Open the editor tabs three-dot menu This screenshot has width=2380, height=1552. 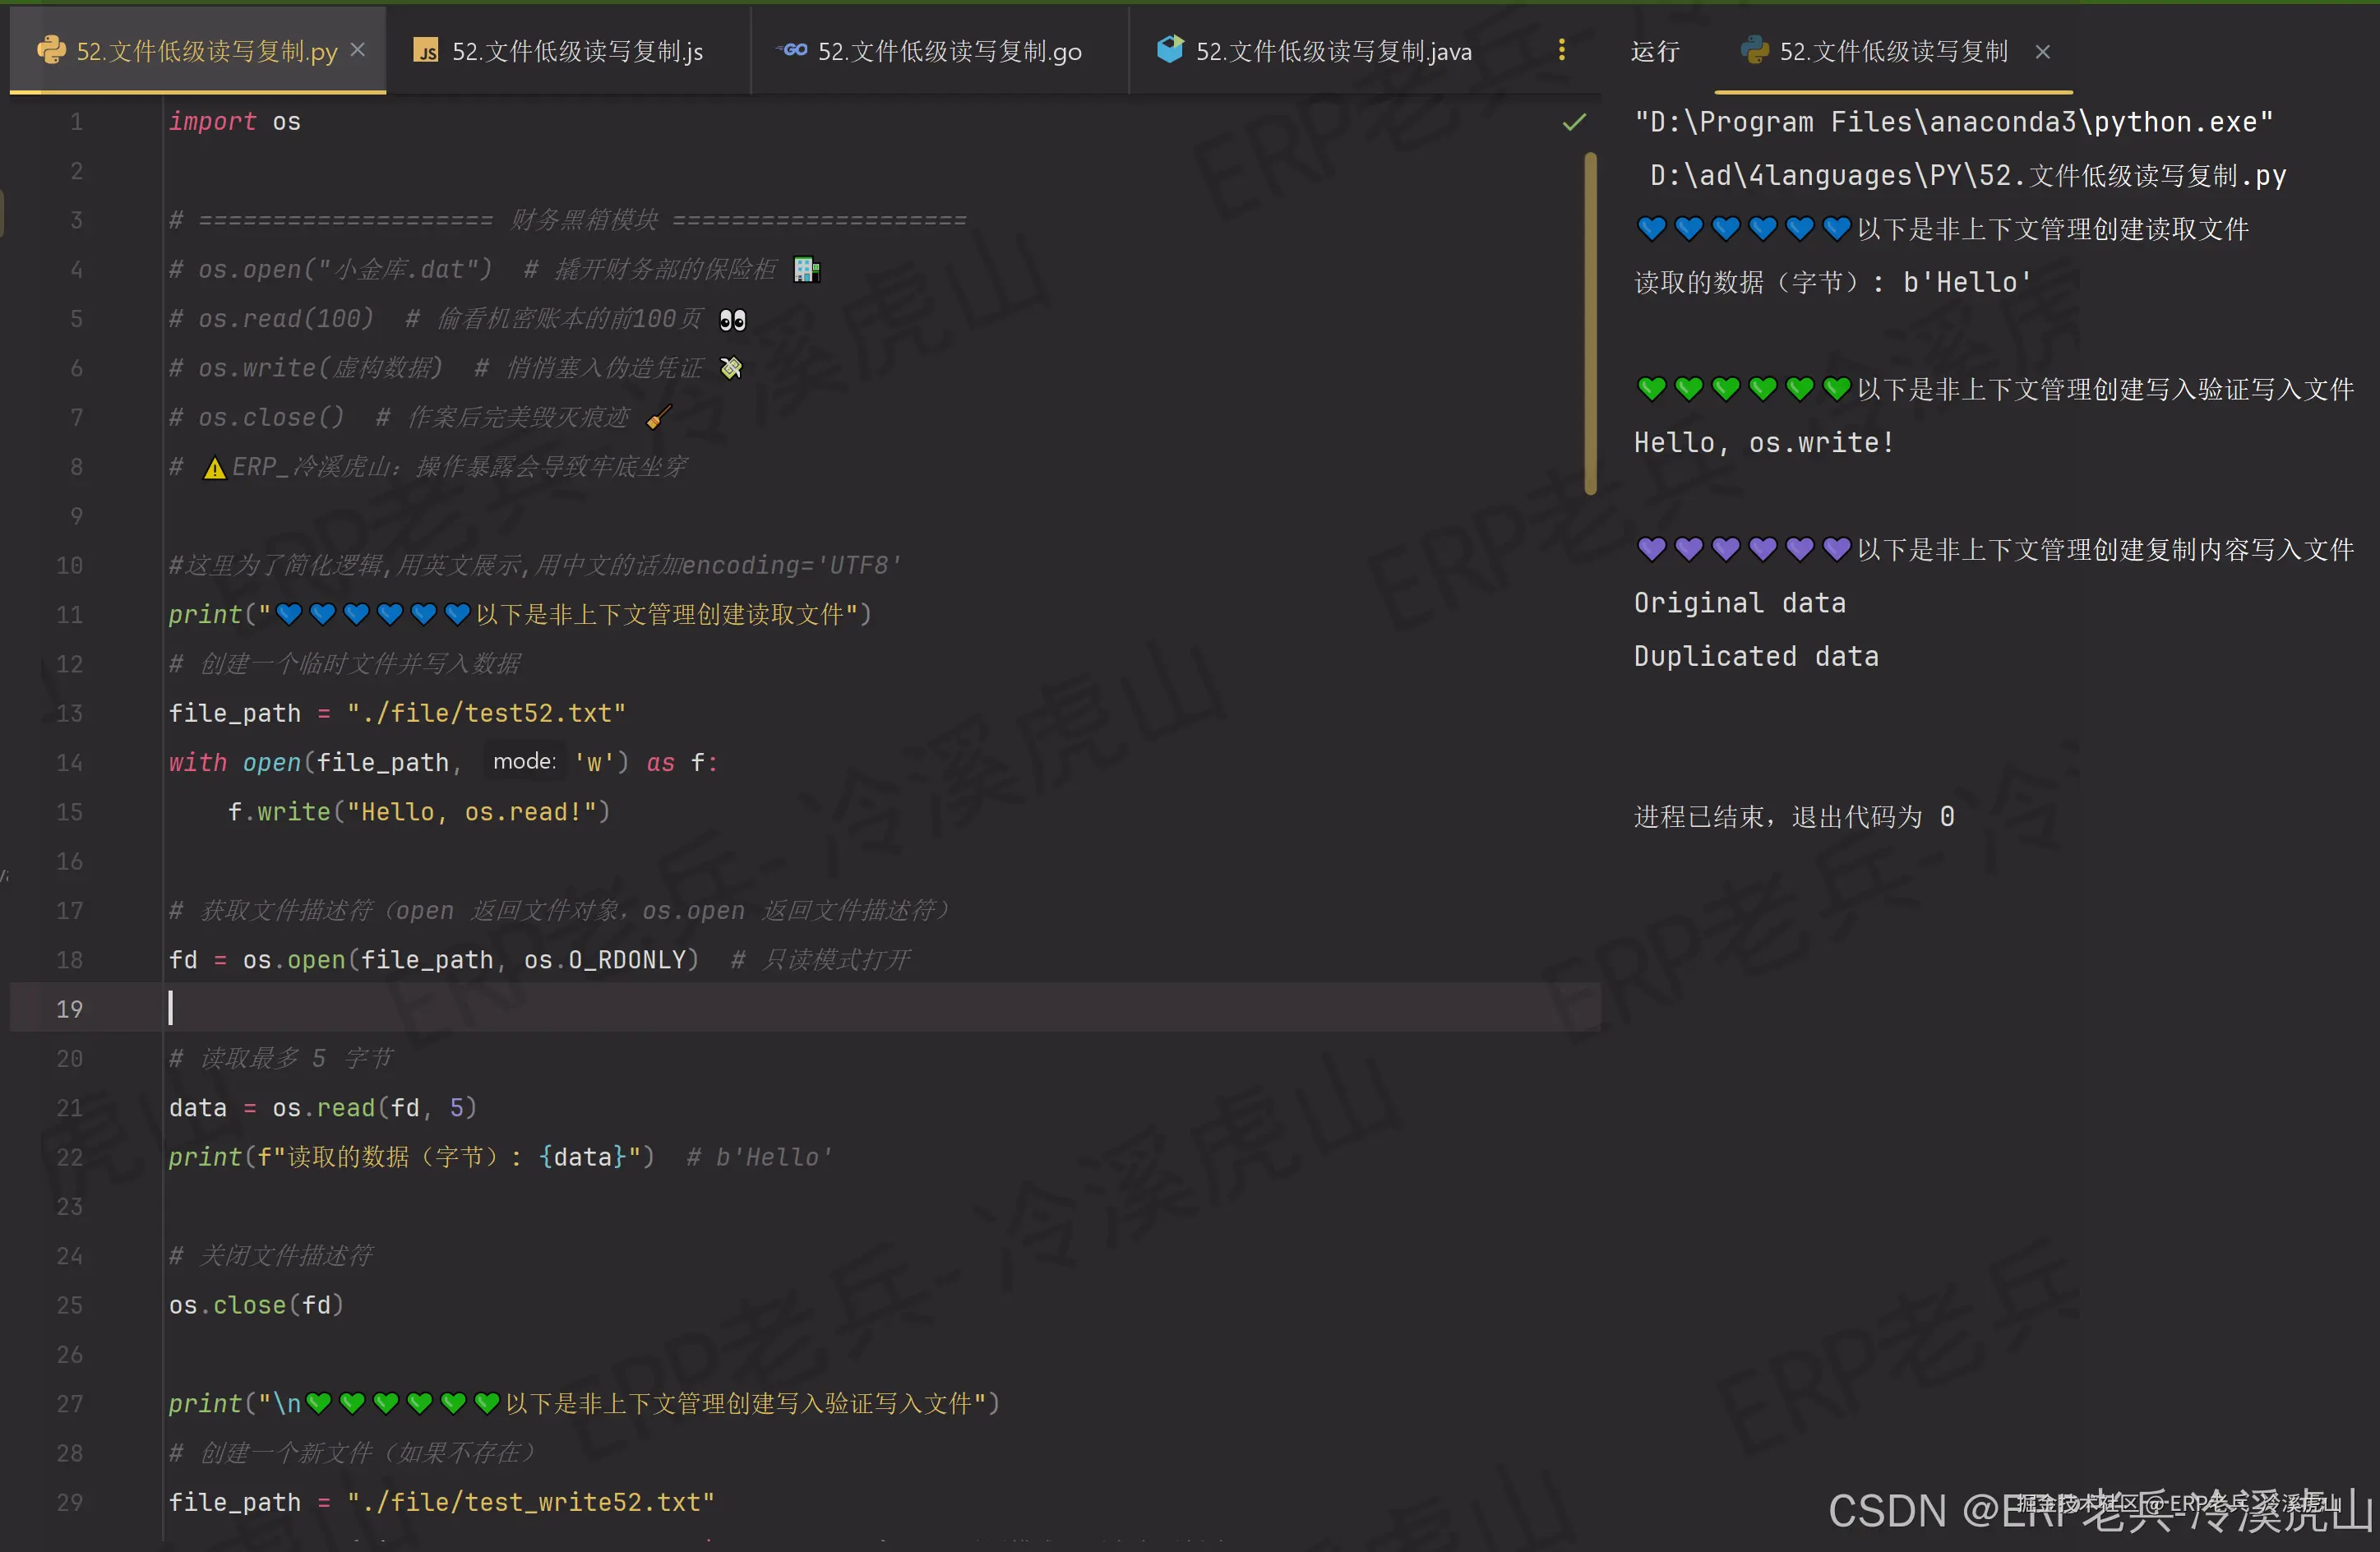1561,50
